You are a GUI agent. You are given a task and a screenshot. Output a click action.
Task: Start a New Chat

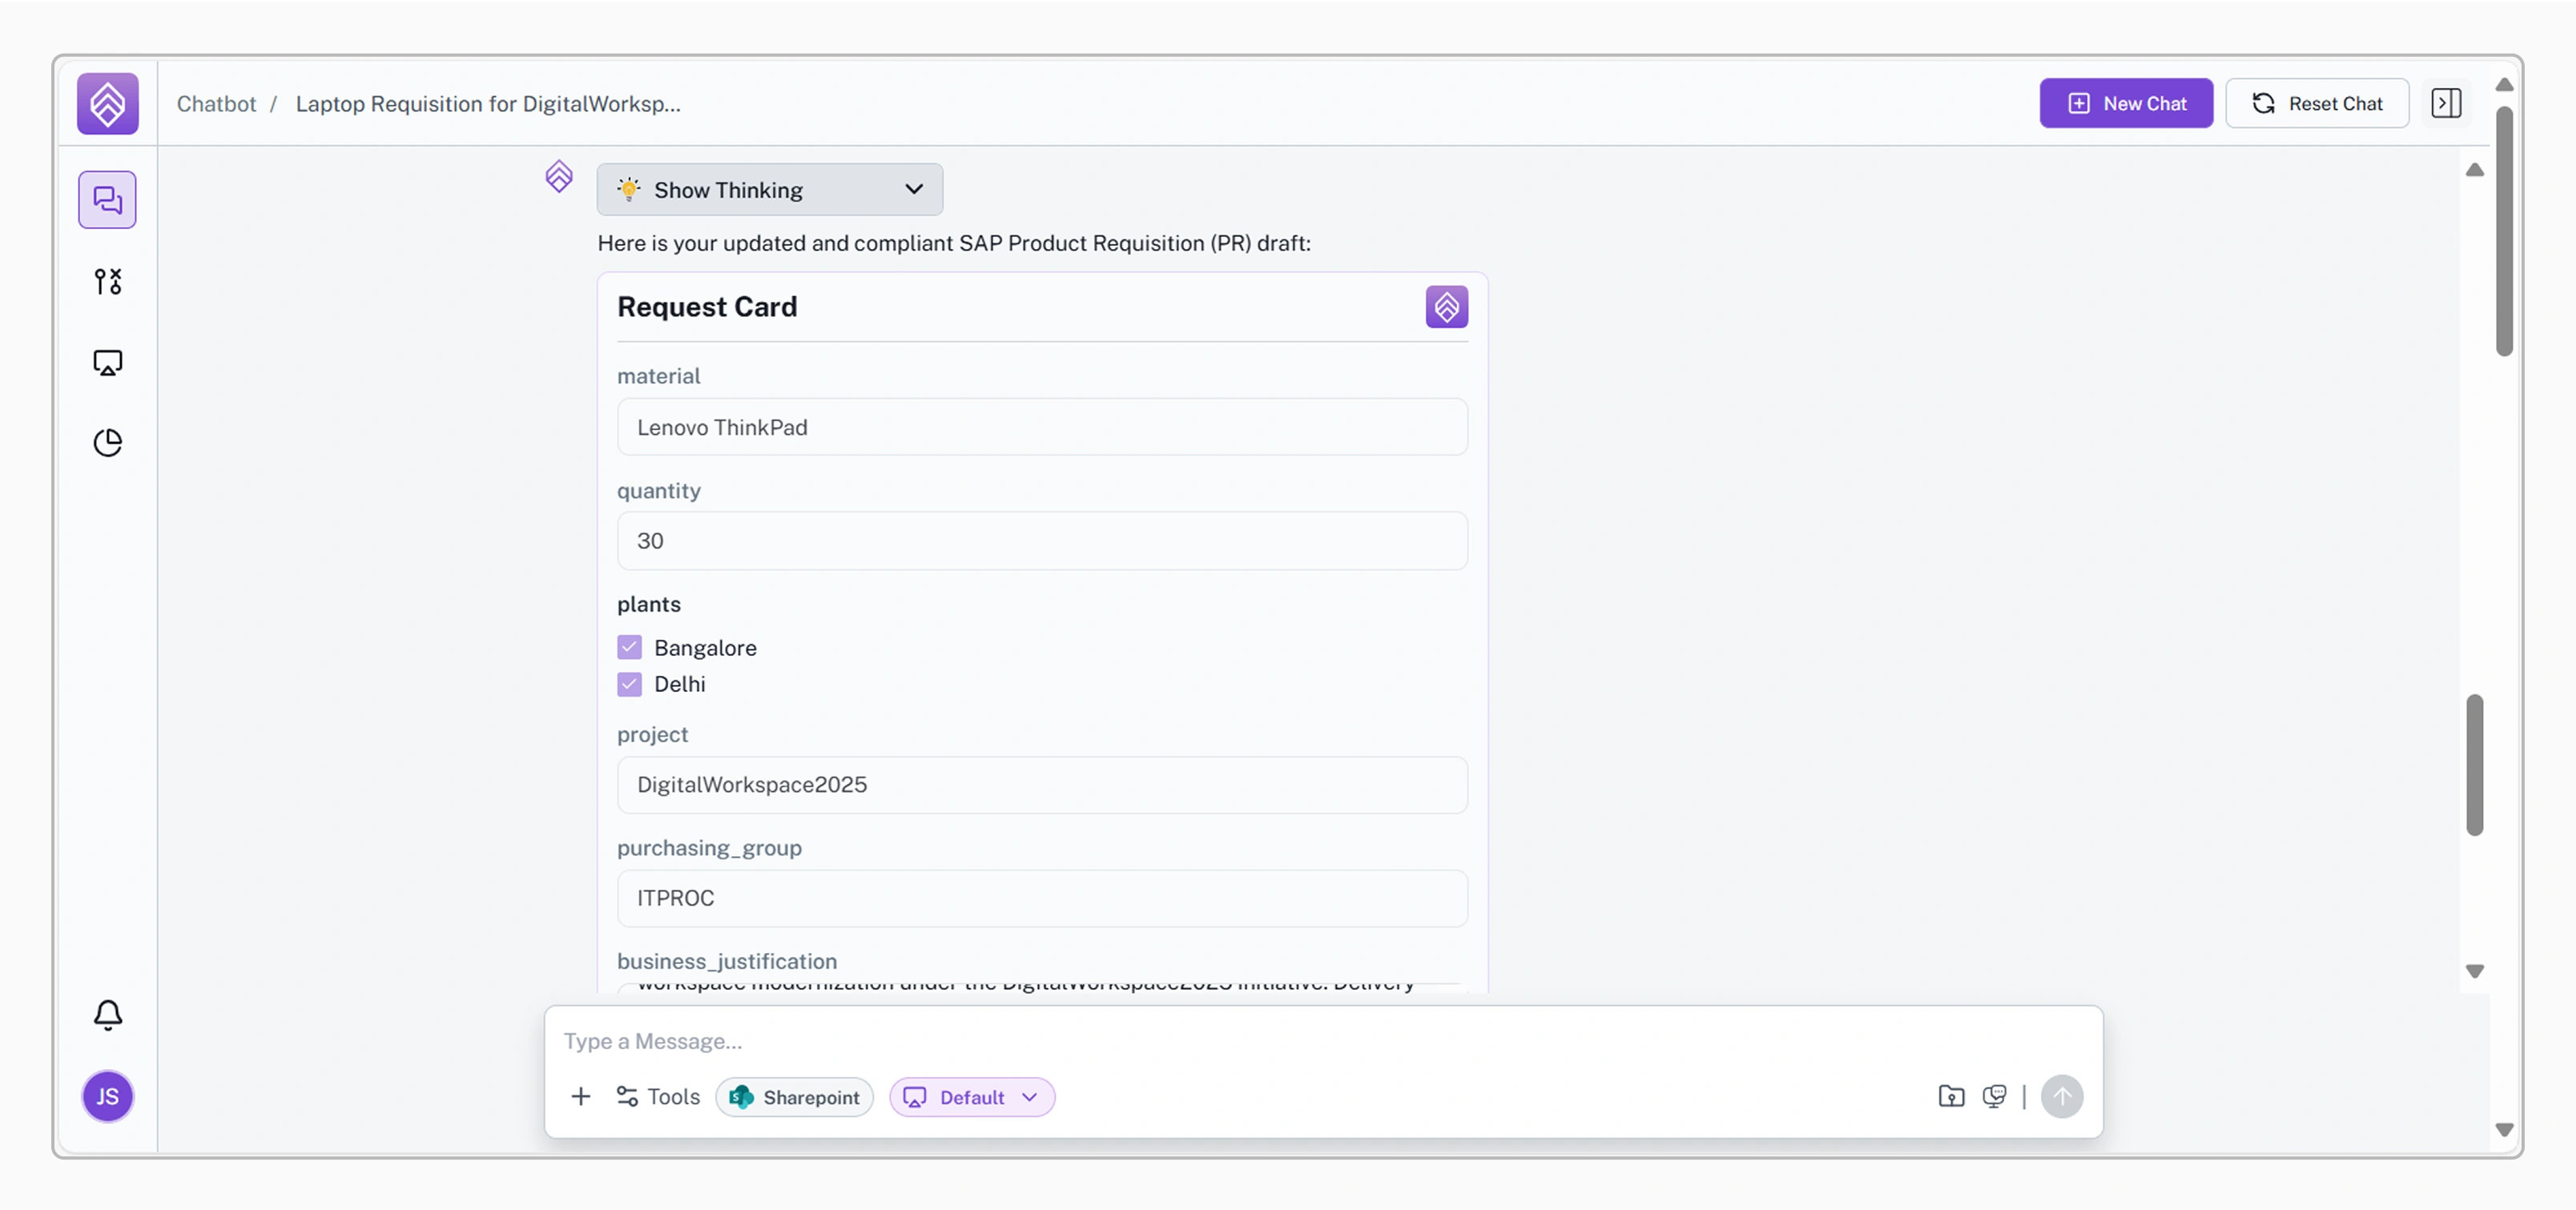click(2125, 103)
